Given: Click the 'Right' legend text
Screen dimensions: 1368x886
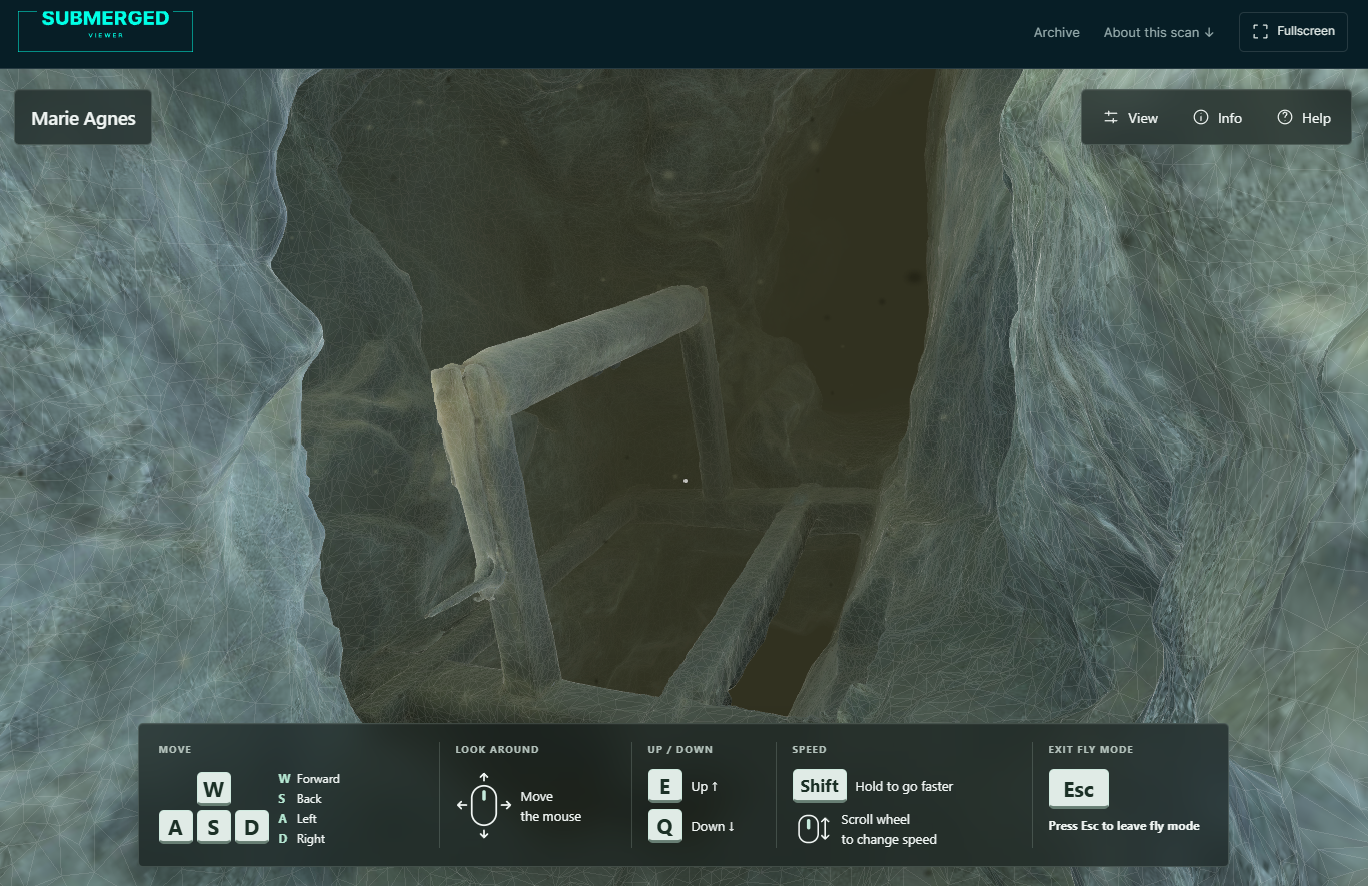Looking at the screenshot, I should pyautogui.click(x=311, y=839).
